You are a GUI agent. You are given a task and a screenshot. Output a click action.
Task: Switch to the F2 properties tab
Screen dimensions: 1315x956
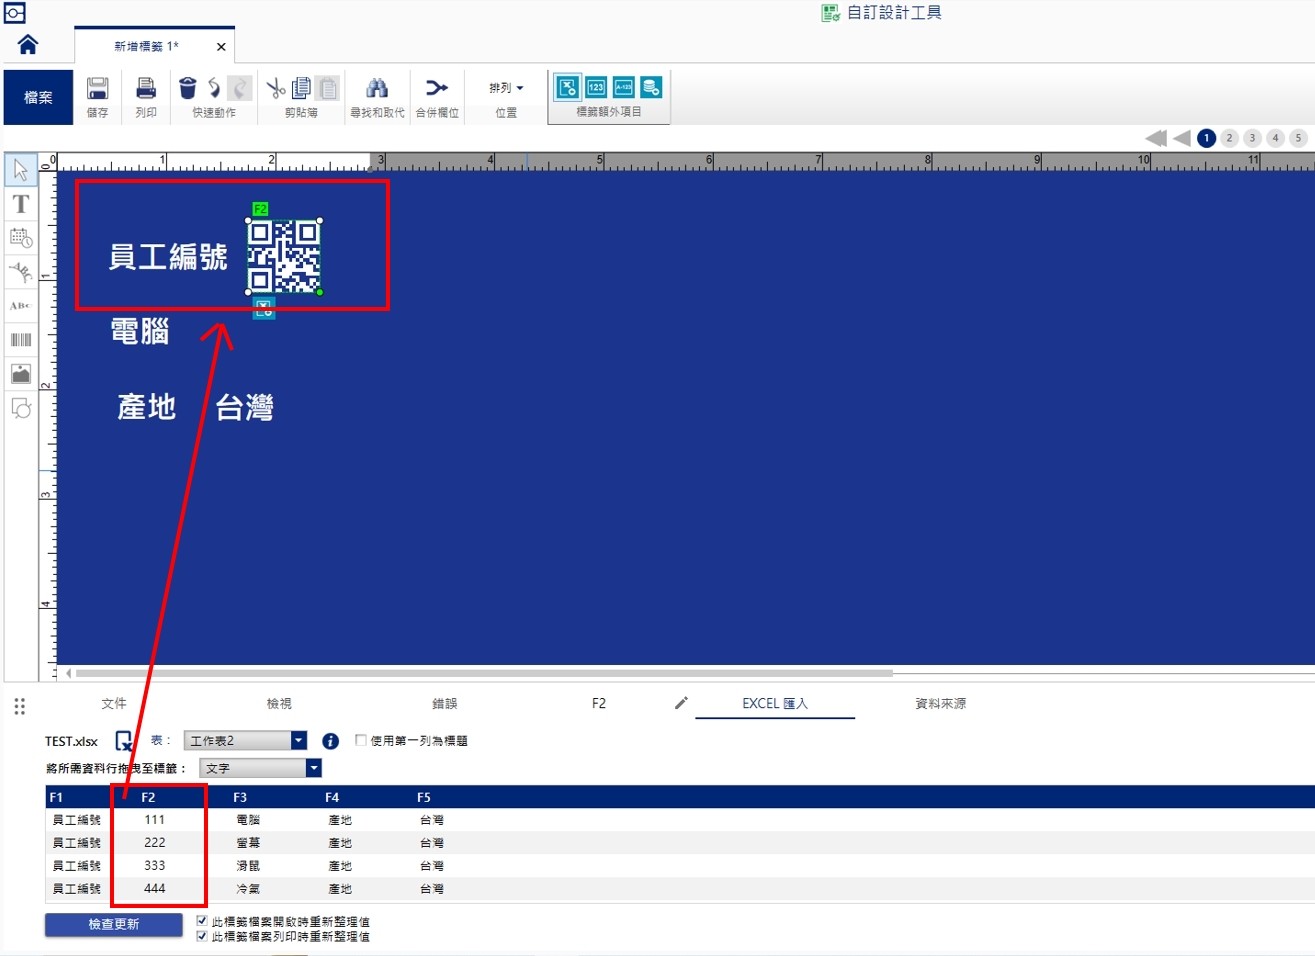[x=599, y=703]
